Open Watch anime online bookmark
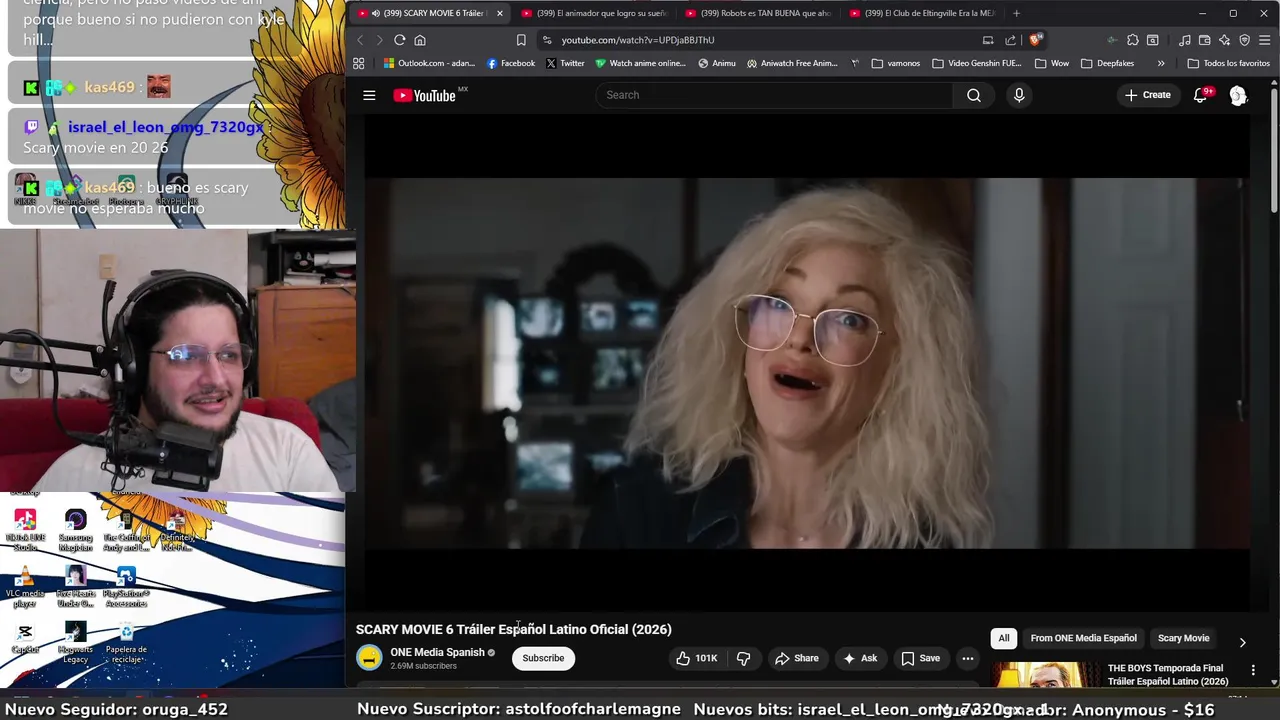Image resolution: width=1280 pixels, height=720 pixels. coord(640,63)
